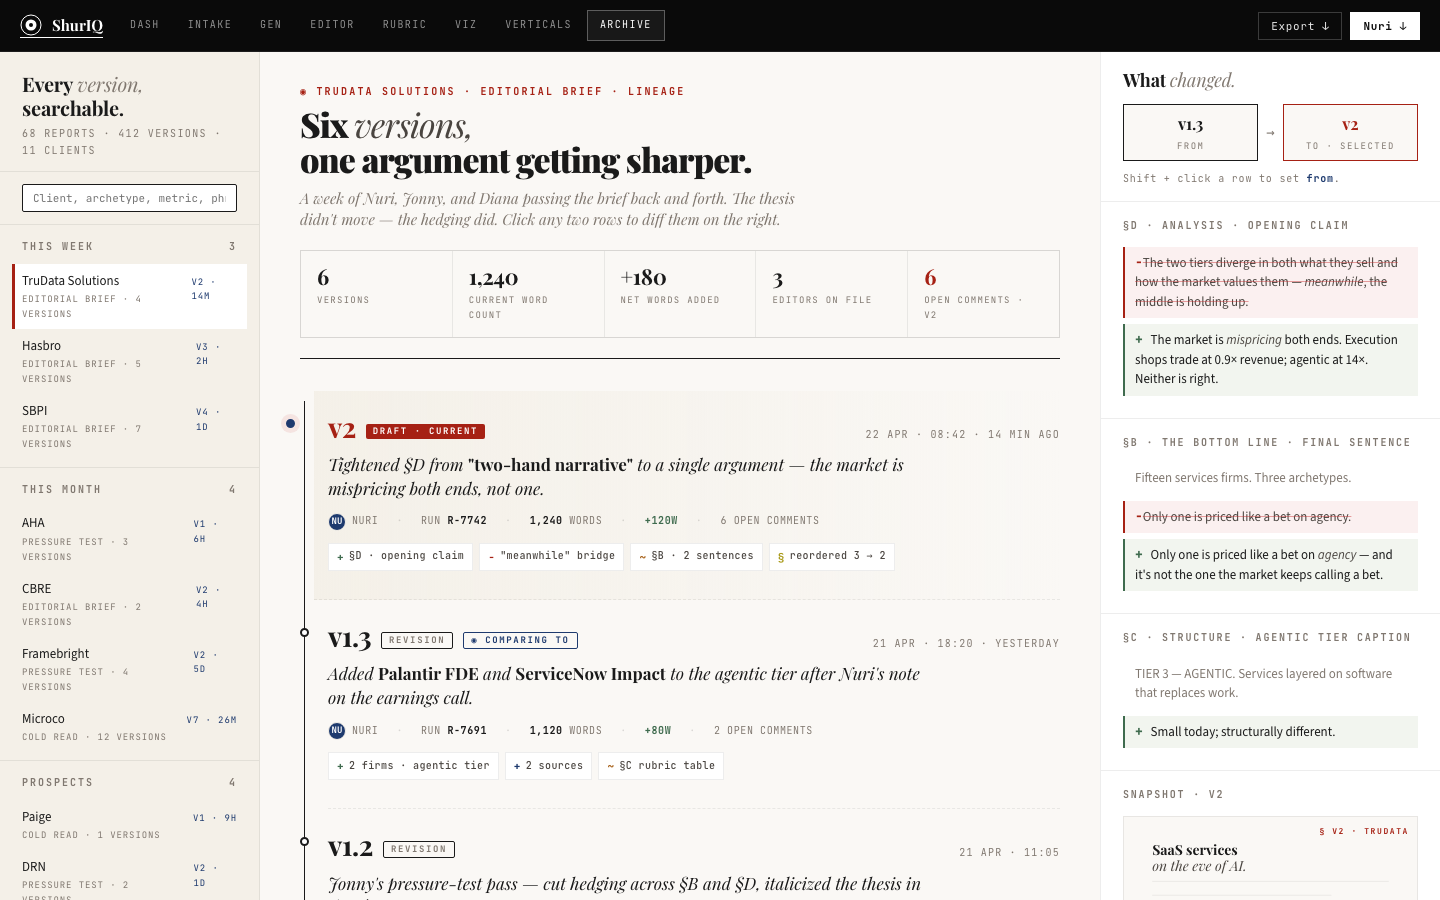Click the filled timeline dot next to V2
Screen dimensions: 1440x900
(x=290, y=423)
